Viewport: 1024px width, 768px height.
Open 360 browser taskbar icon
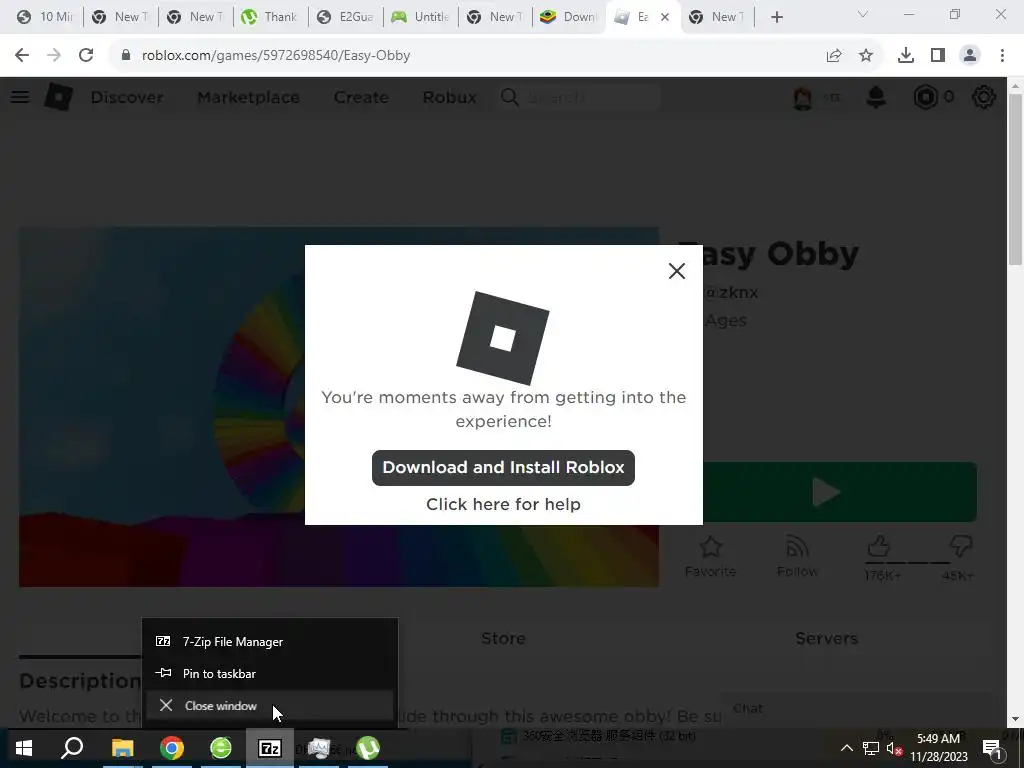[x=221, y=748]
